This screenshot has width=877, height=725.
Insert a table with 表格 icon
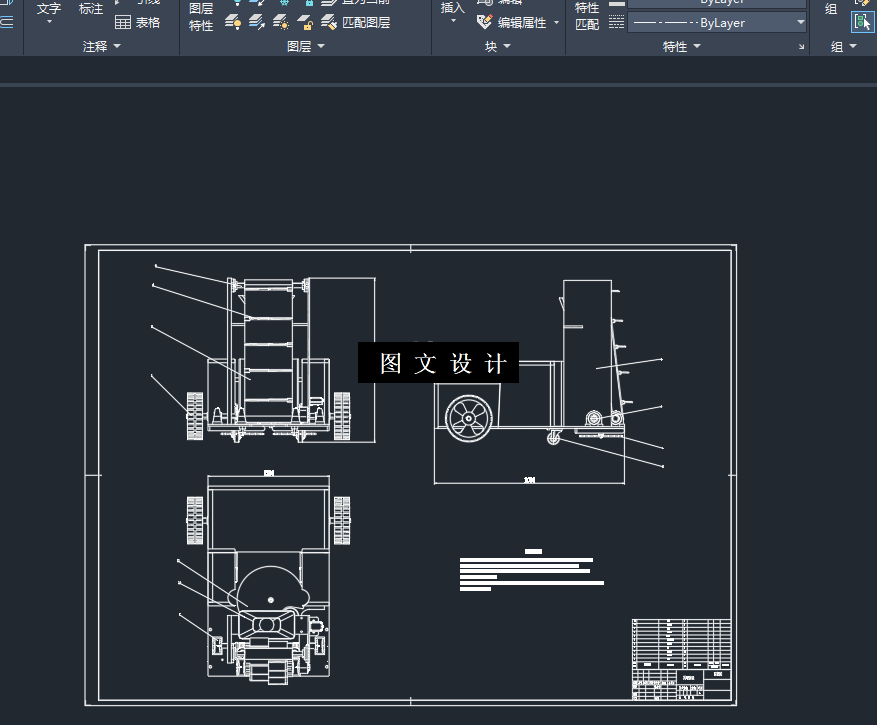click(x=122, y=22)
